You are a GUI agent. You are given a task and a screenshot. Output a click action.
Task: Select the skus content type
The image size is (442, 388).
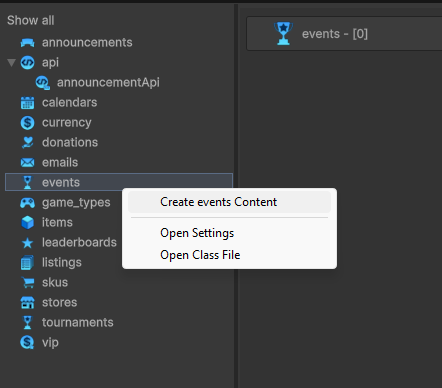coord(55,283)
